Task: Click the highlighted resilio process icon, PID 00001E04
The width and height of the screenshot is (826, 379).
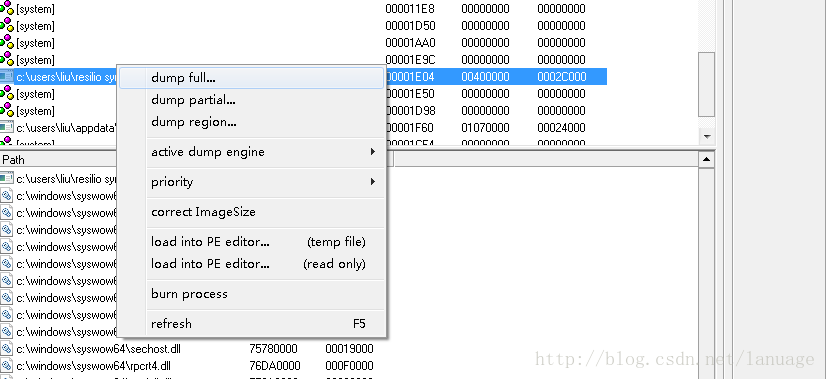Action: pyautogui.click(x=6, y=76)
